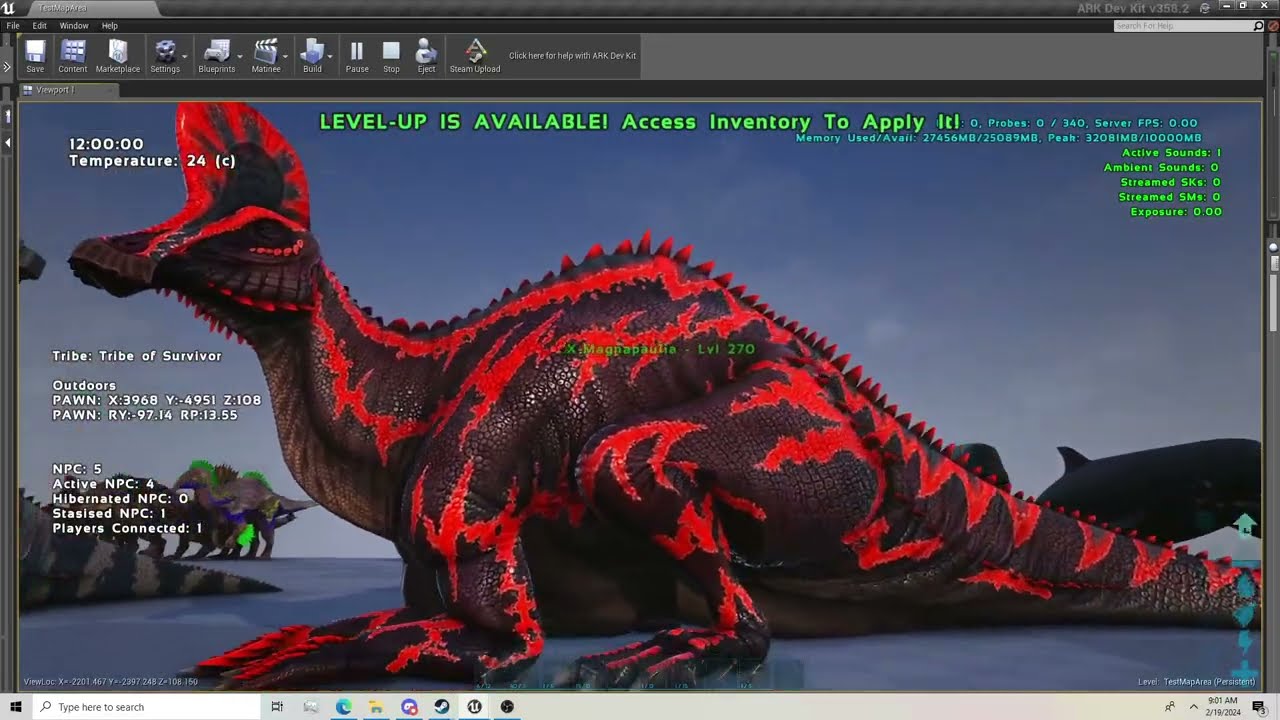Open the Settings toolbar icon

pyautogui.click(x=165, y=56)
